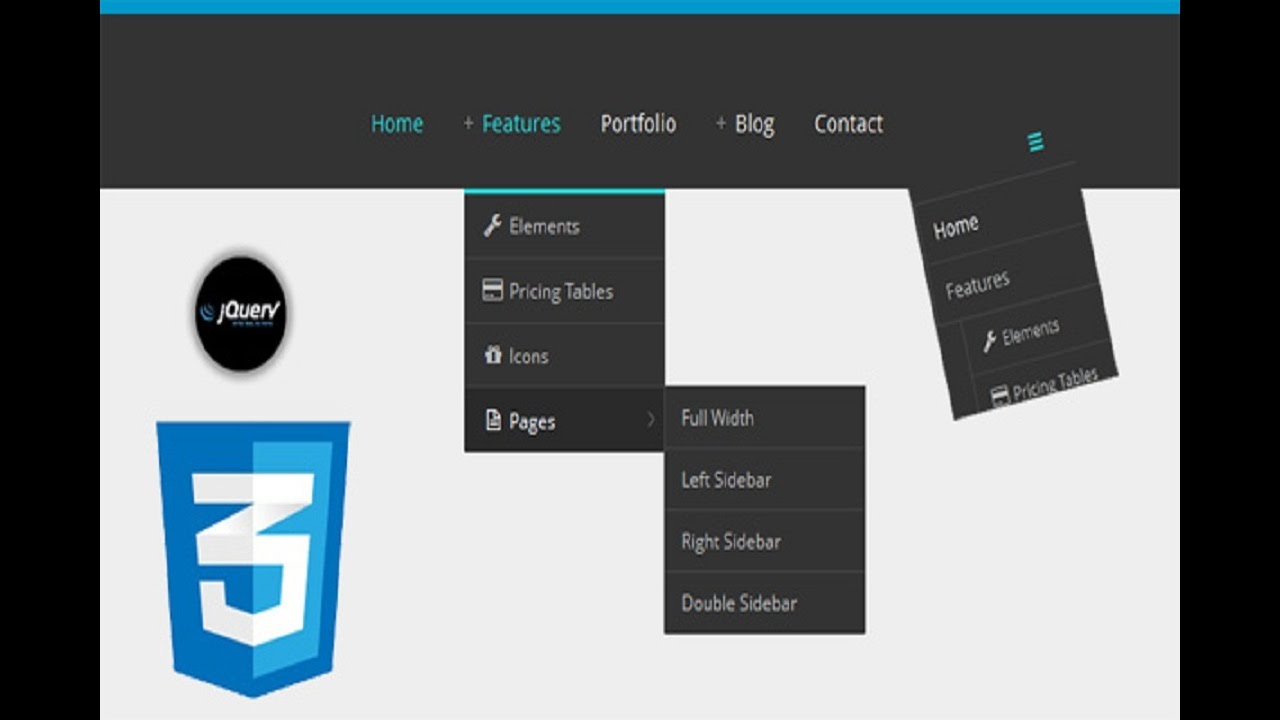This screenshot has height=720, width=1280.
Task: Click the round jQuery logo
Action: pos(241,313)
